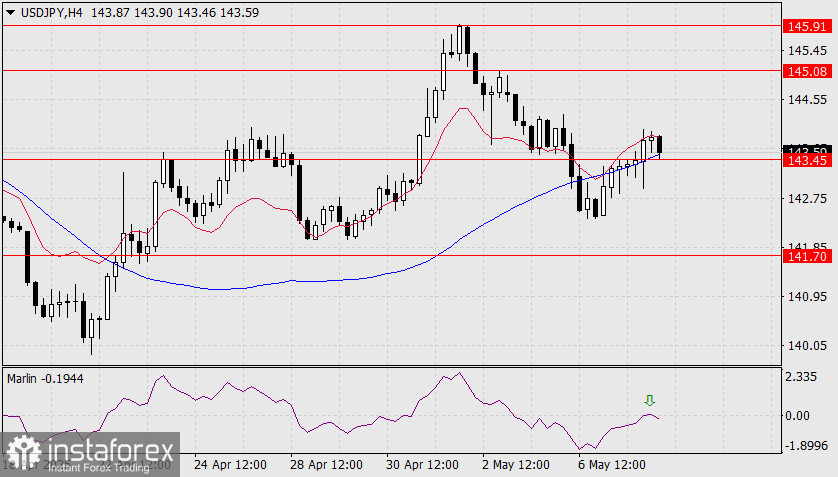Click the 28 Apr 12:00 time label
838x477 pixels.
pyautogui.click(x=326, y=465)
